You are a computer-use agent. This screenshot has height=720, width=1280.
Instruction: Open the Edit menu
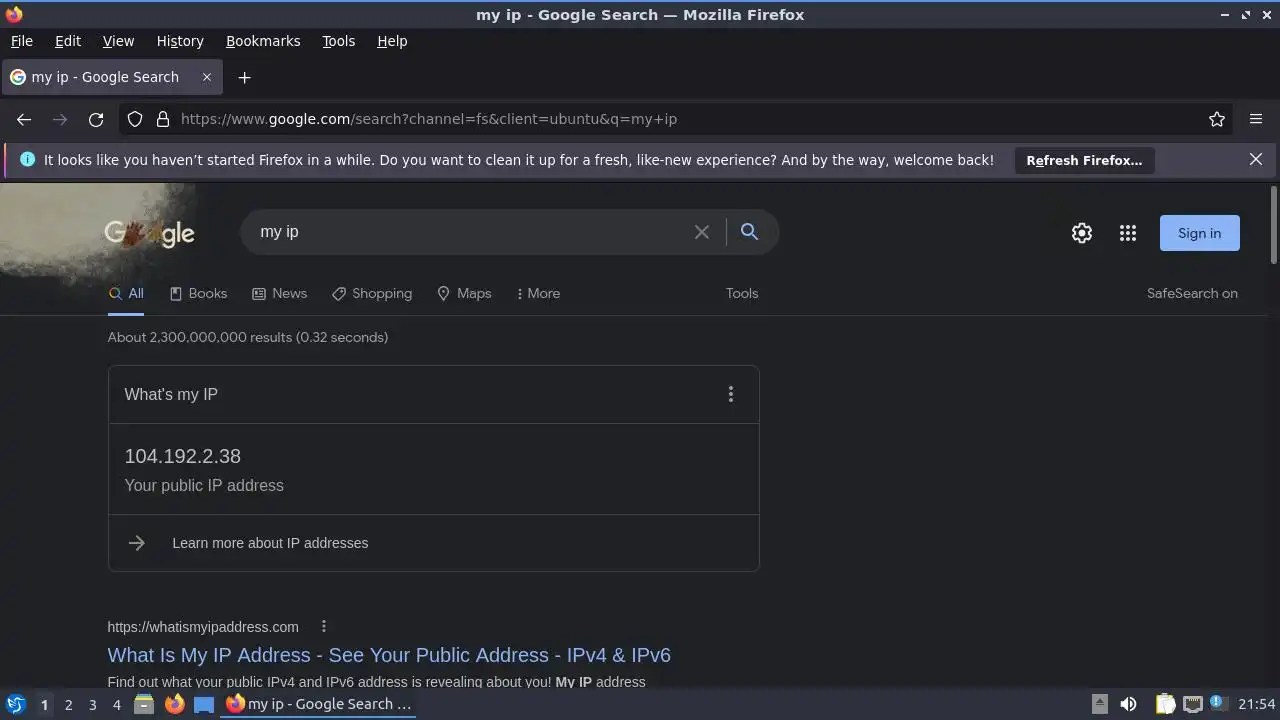(x=68, y=41)
